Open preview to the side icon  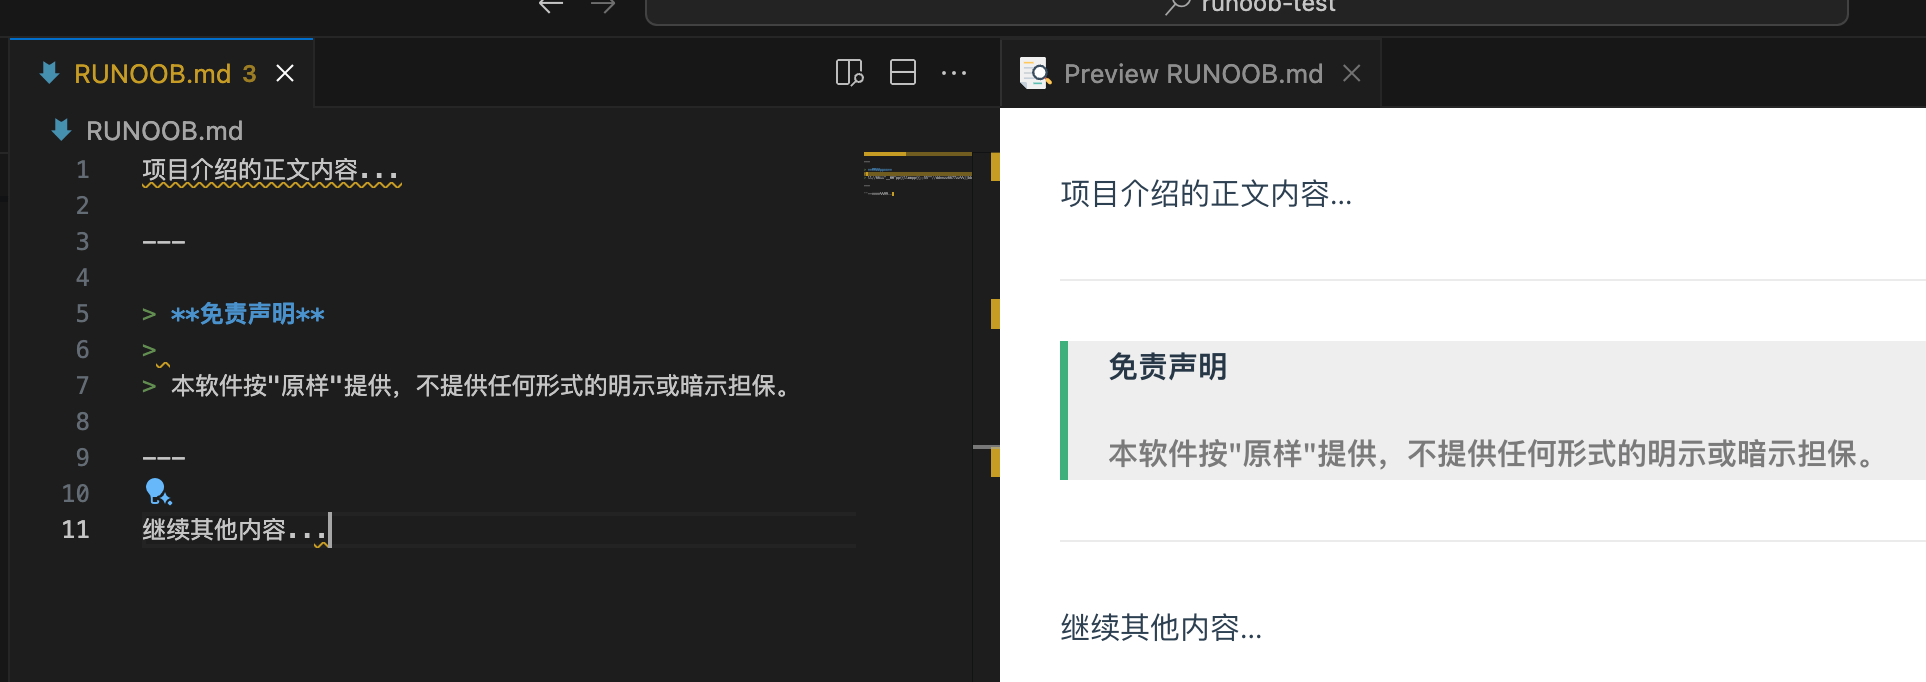click(849, 73)
